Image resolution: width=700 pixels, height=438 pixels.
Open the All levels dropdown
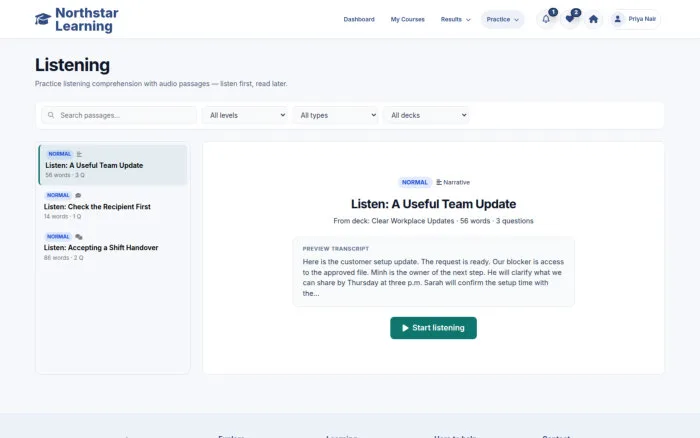246,115
